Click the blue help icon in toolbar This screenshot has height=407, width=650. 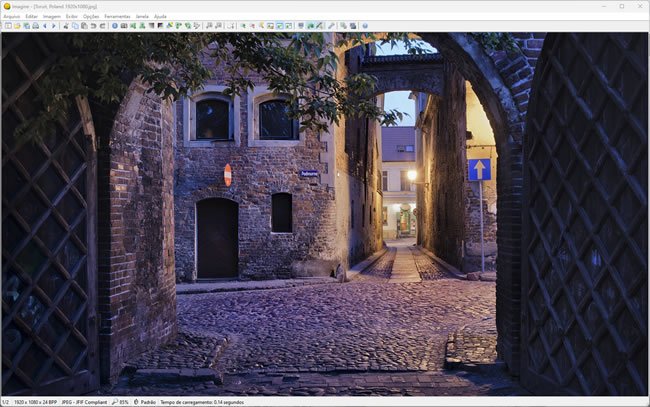click(365, 25)
